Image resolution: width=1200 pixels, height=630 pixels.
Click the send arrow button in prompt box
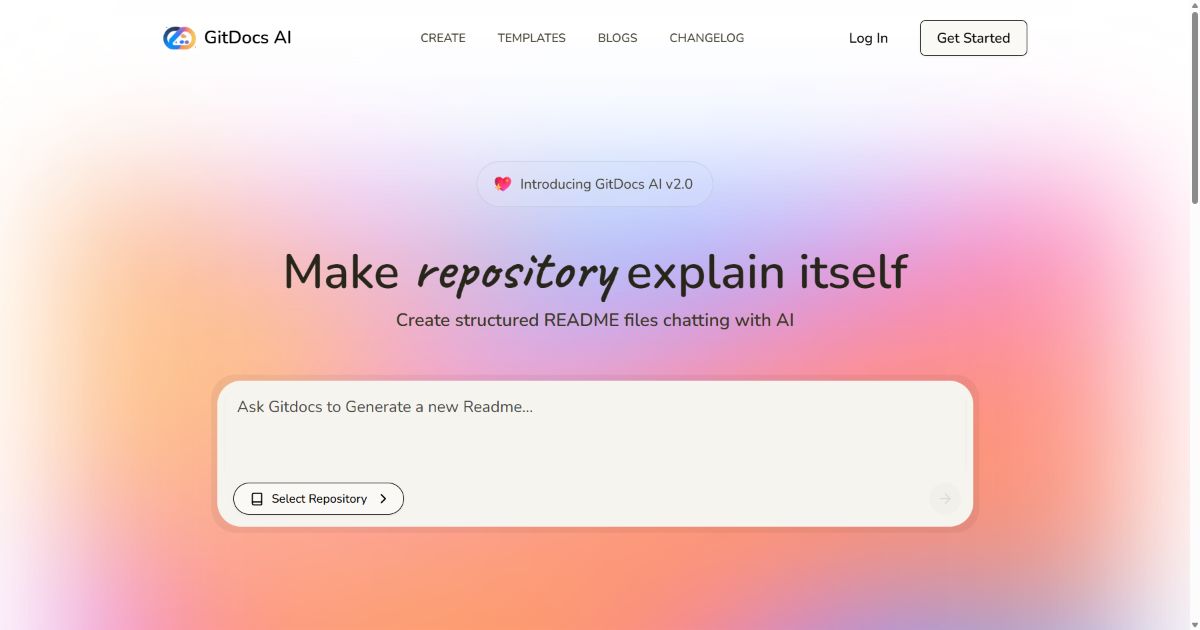[944, 499]
